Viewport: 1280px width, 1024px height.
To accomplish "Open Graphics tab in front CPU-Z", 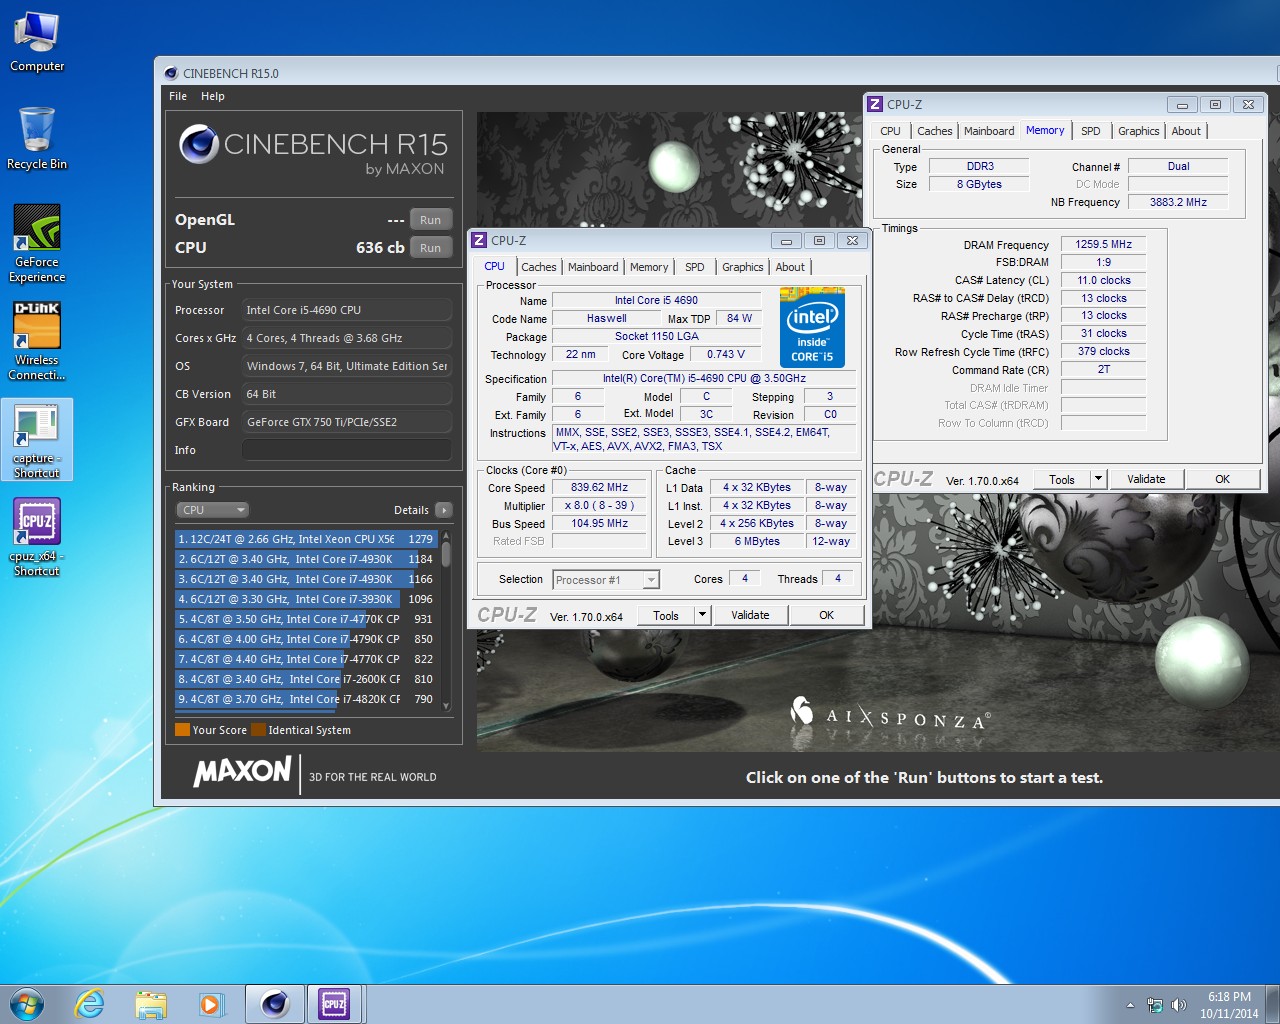I will coord(743,267).
